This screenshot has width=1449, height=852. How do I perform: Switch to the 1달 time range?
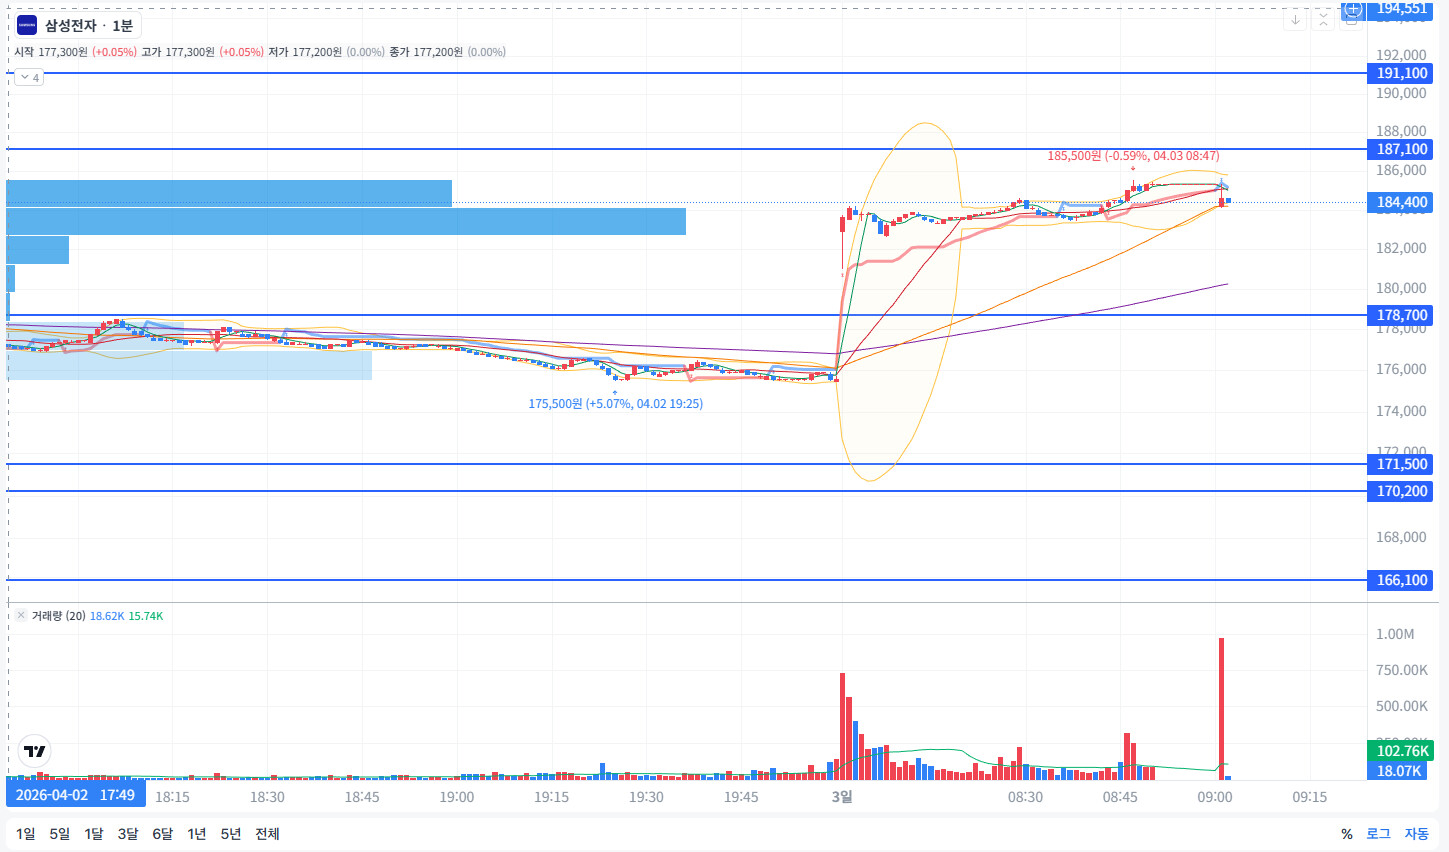pos(94,834)
